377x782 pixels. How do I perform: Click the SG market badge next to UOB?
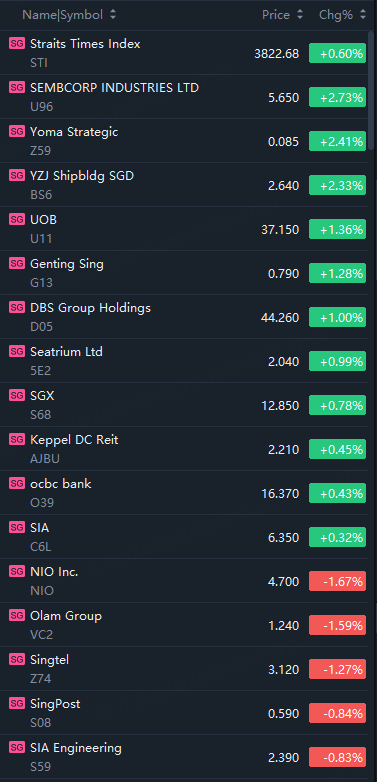pos(17,219)
